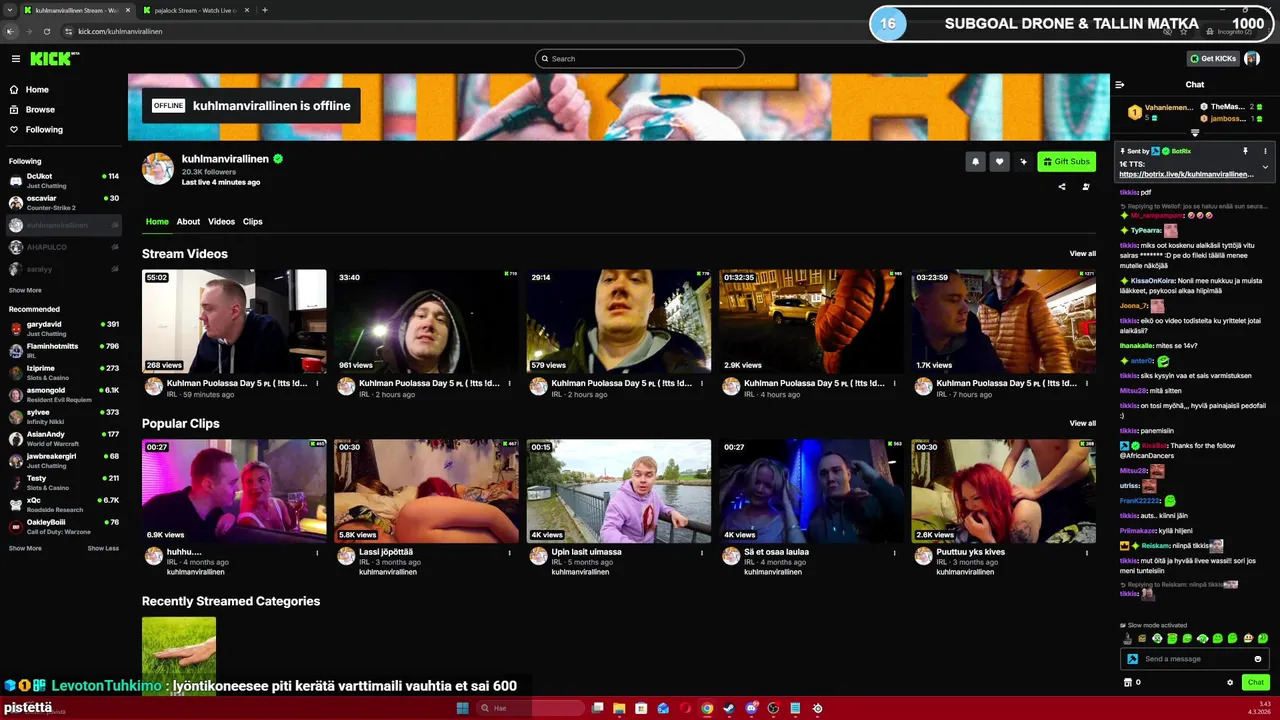This screenshot has height=720, width=1280.
Task: Toggle the follow heart button
Action: [x=999, y=161]
